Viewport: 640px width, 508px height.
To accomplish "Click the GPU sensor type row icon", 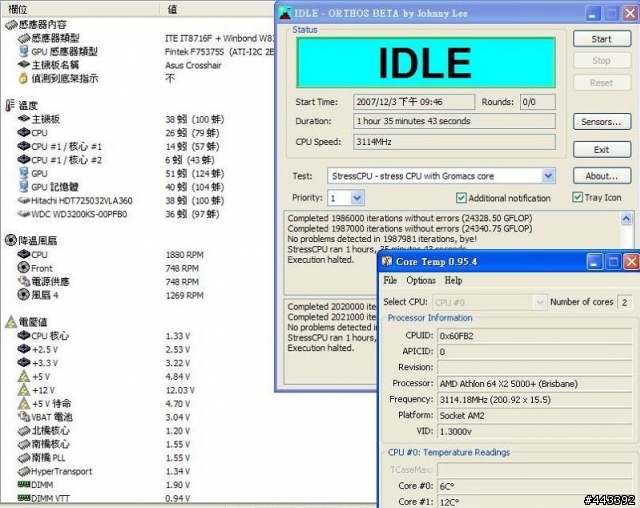I will [x=24, y=51].
